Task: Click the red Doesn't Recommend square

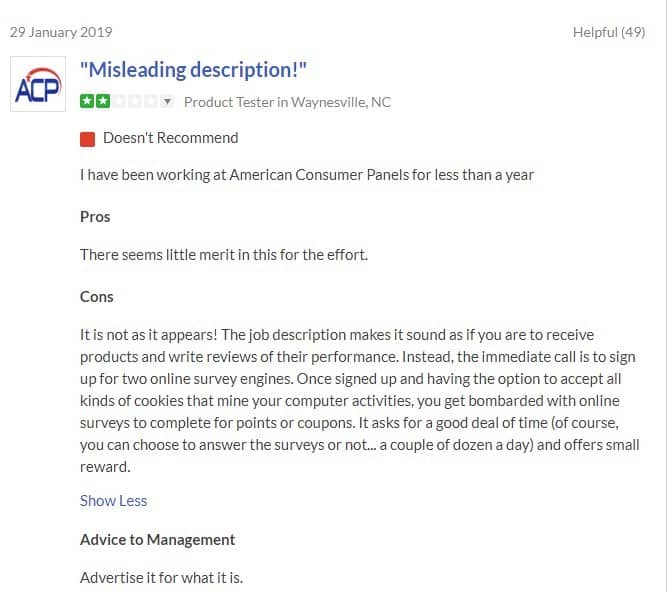Action: click(x=88, y=138)
